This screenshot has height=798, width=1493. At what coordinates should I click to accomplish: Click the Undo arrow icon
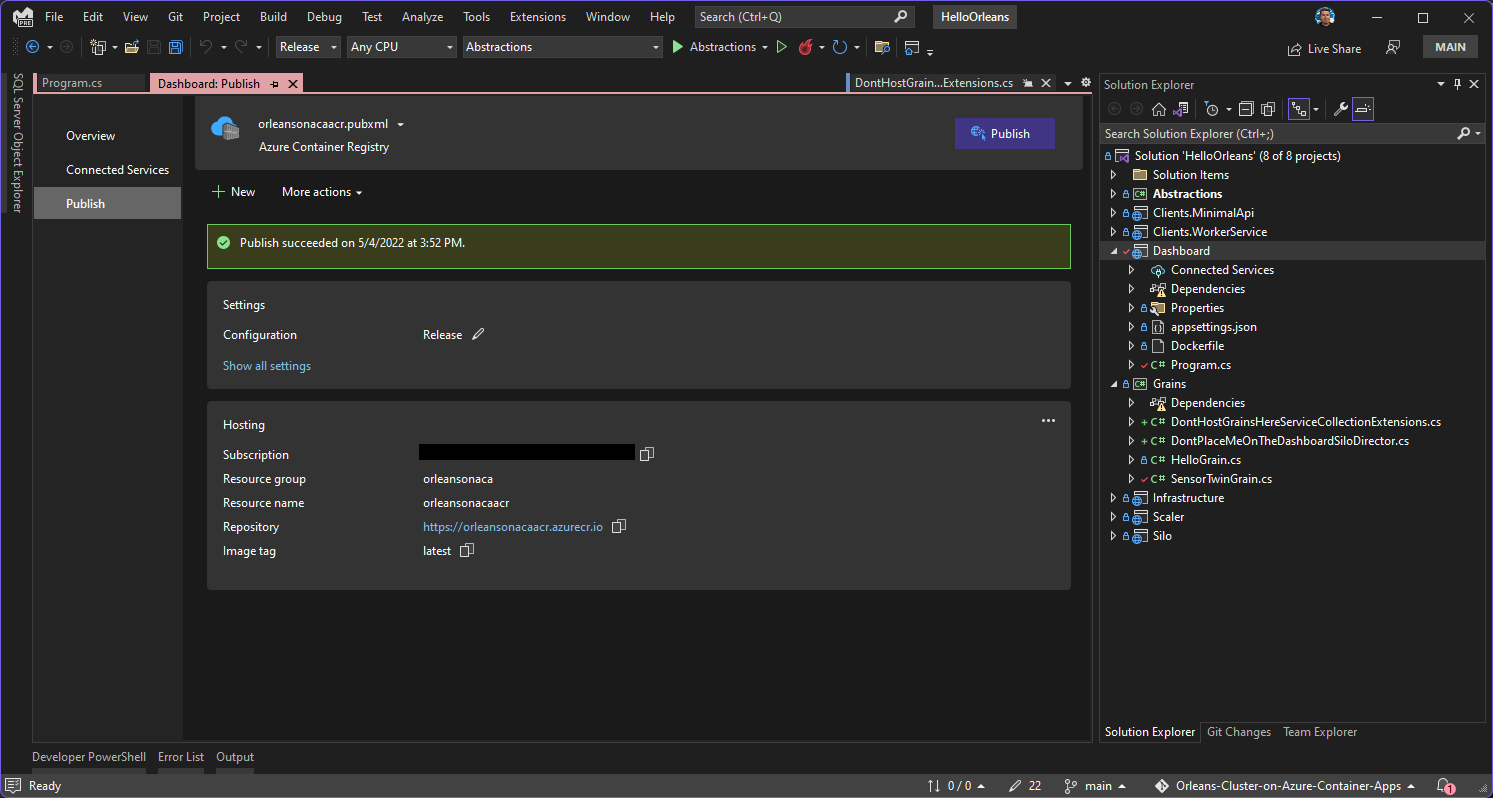tap(206, 47)
